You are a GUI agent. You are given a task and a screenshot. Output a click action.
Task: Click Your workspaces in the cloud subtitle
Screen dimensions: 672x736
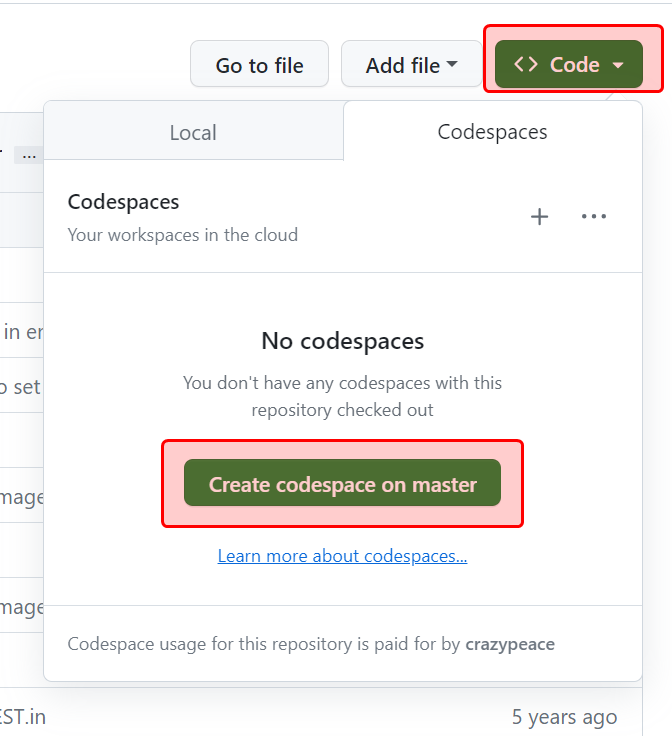(x=182, y=235)
